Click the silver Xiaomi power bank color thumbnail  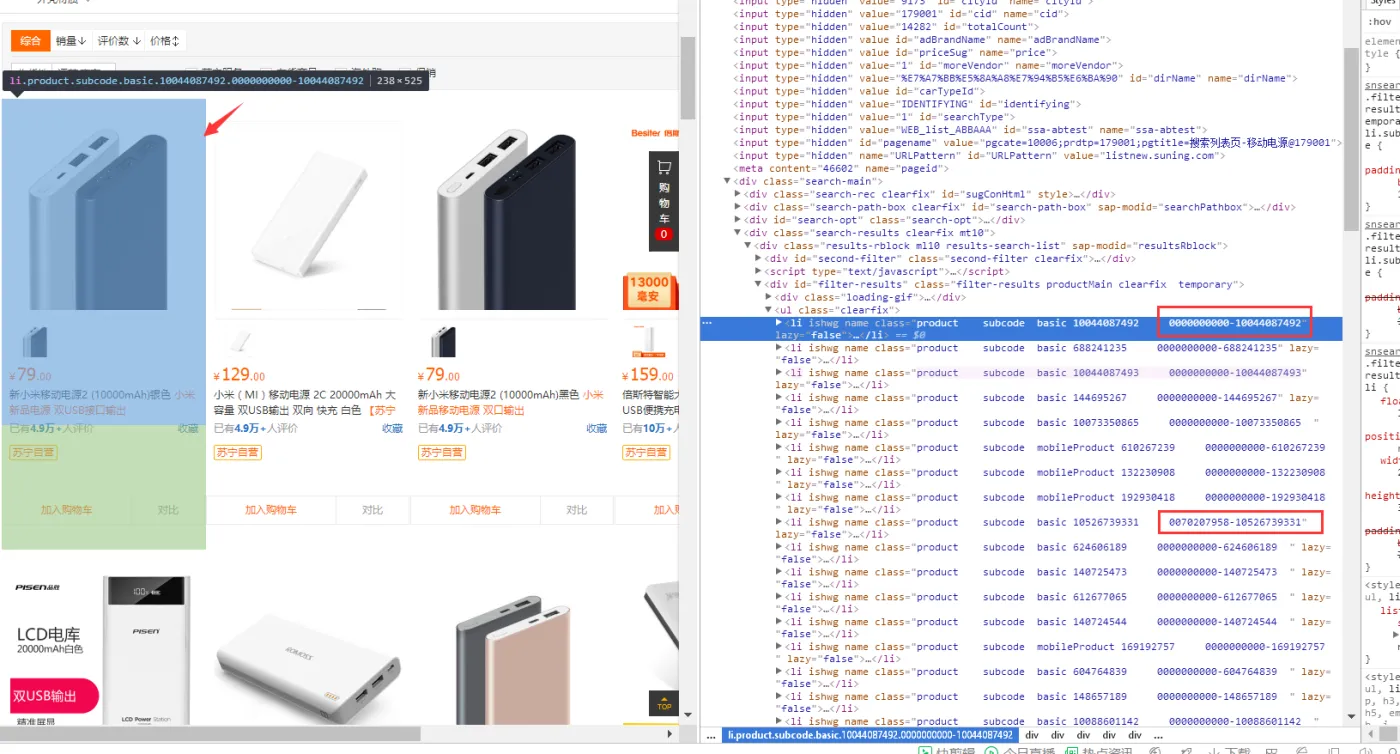pos(35,342)
